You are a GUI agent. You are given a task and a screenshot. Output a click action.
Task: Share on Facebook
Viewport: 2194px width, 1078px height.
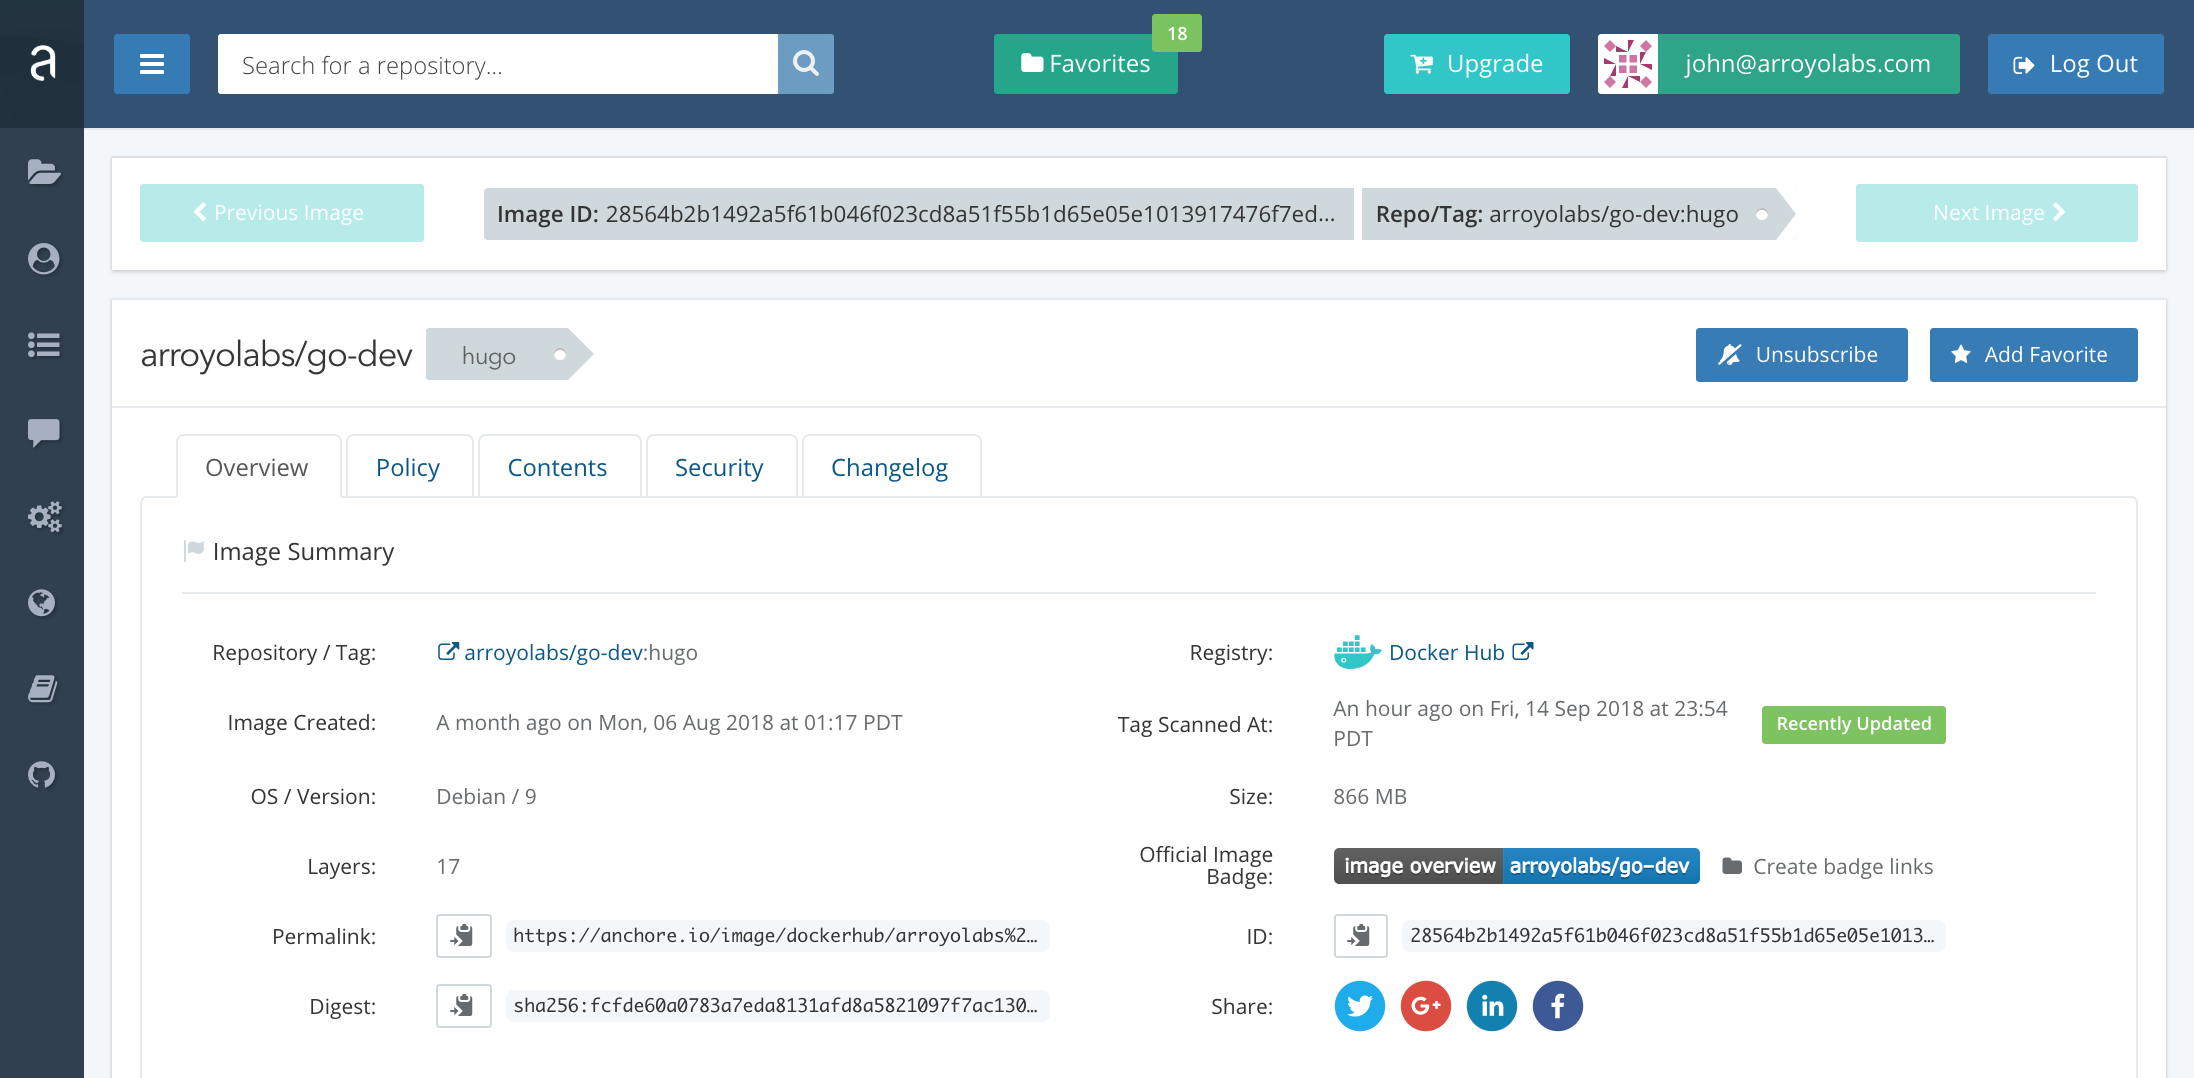coord(1558,1006)
